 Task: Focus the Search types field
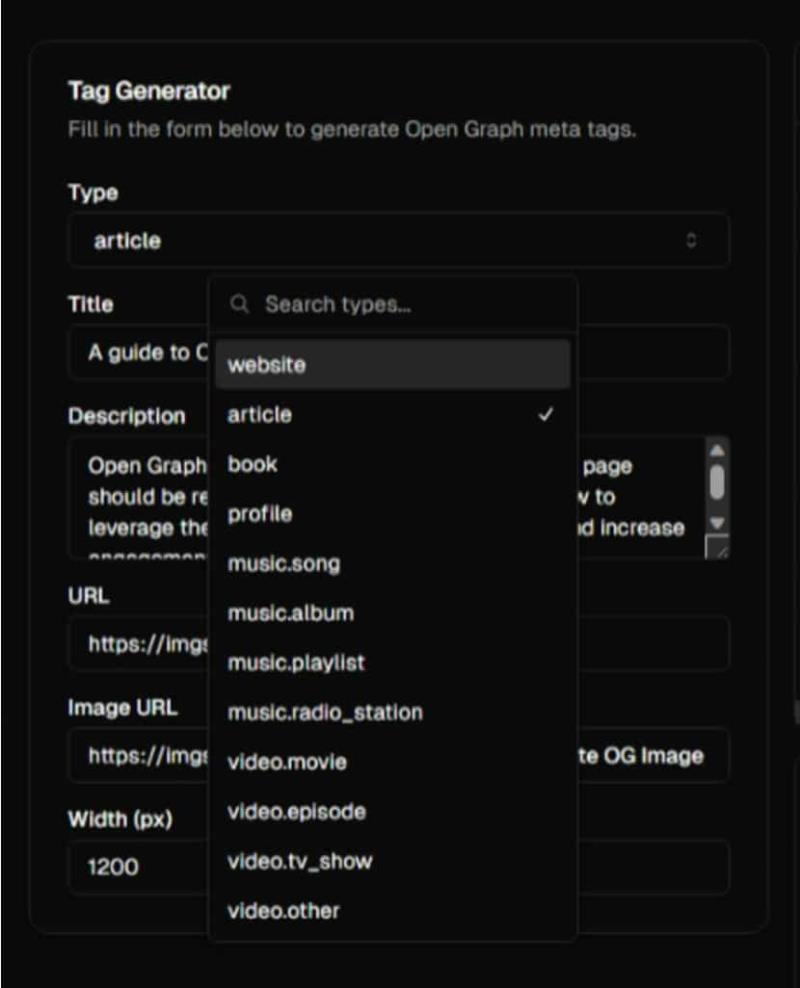(394, 305)
